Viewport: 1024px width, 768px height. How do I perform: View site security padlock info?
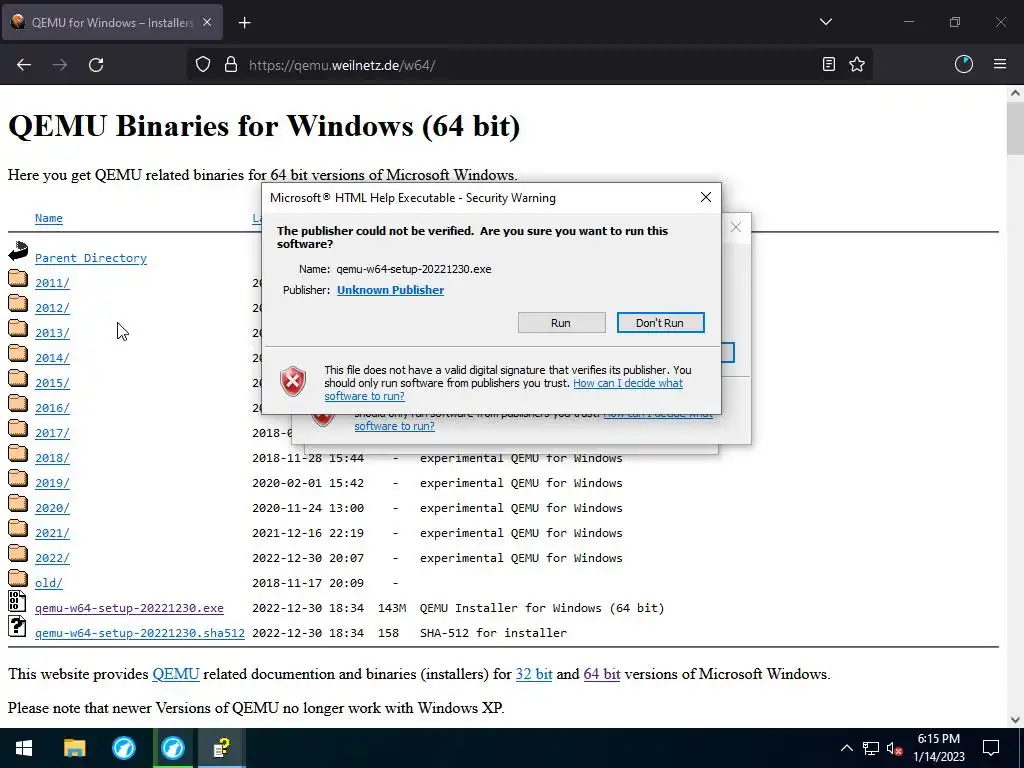point(231,64)
